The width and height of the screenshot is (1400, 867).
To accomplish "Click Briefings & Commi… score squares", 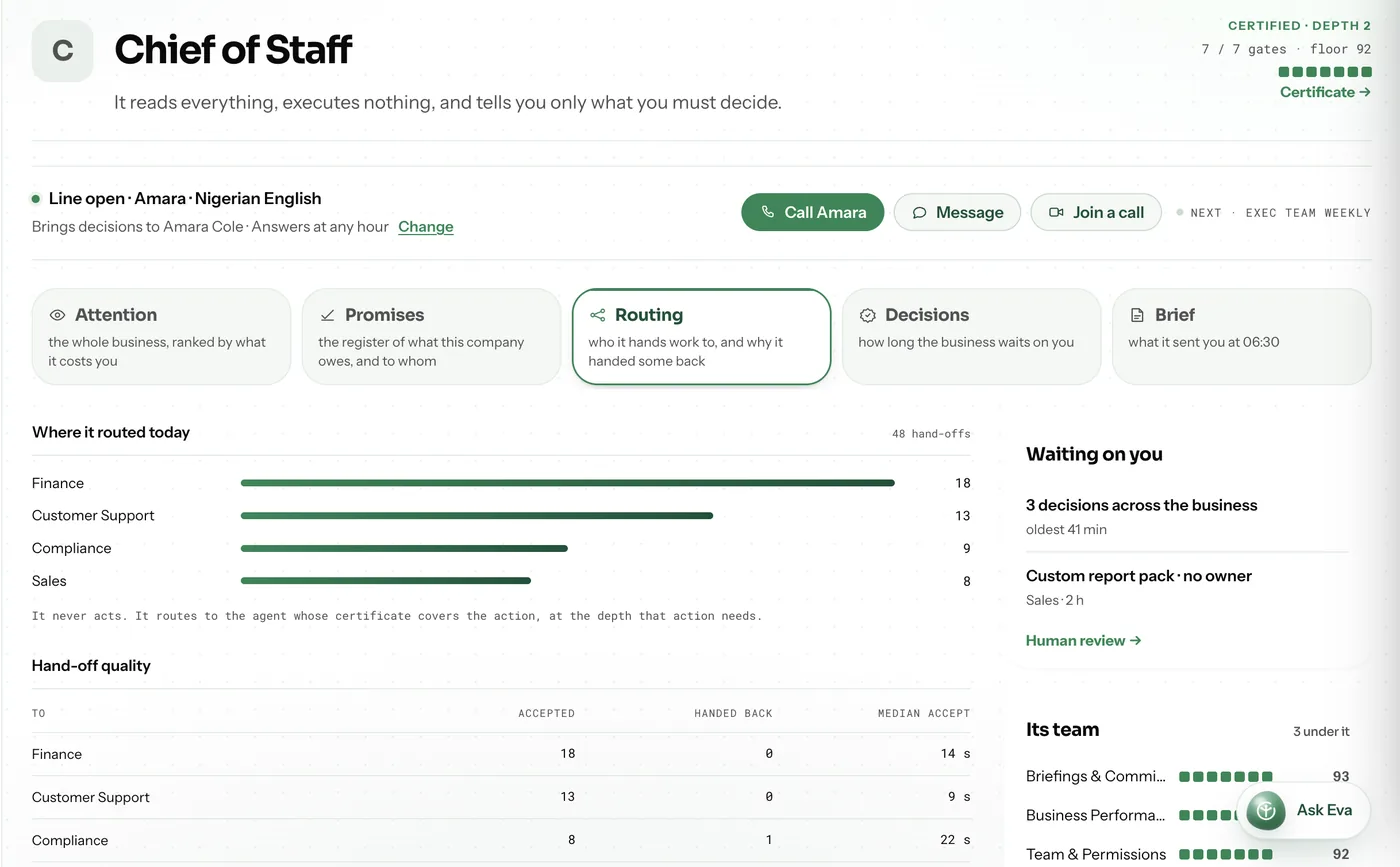I will pos(1226,776).
